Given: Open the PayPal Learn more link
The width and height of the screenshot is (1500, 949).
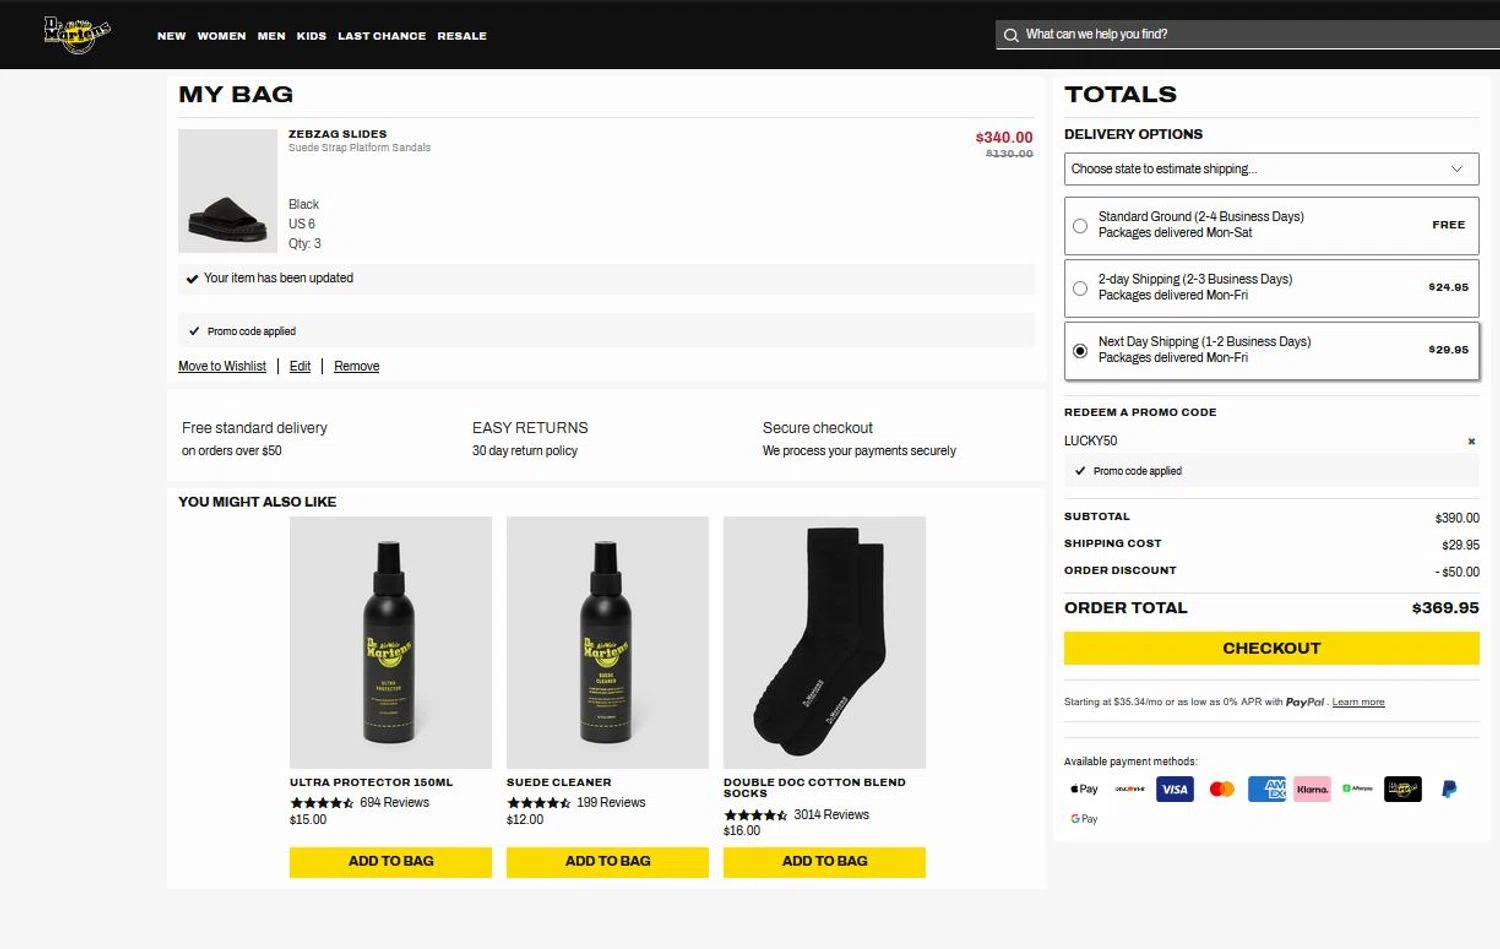Looking at the screenshot, I should [x=1358, y=702].
